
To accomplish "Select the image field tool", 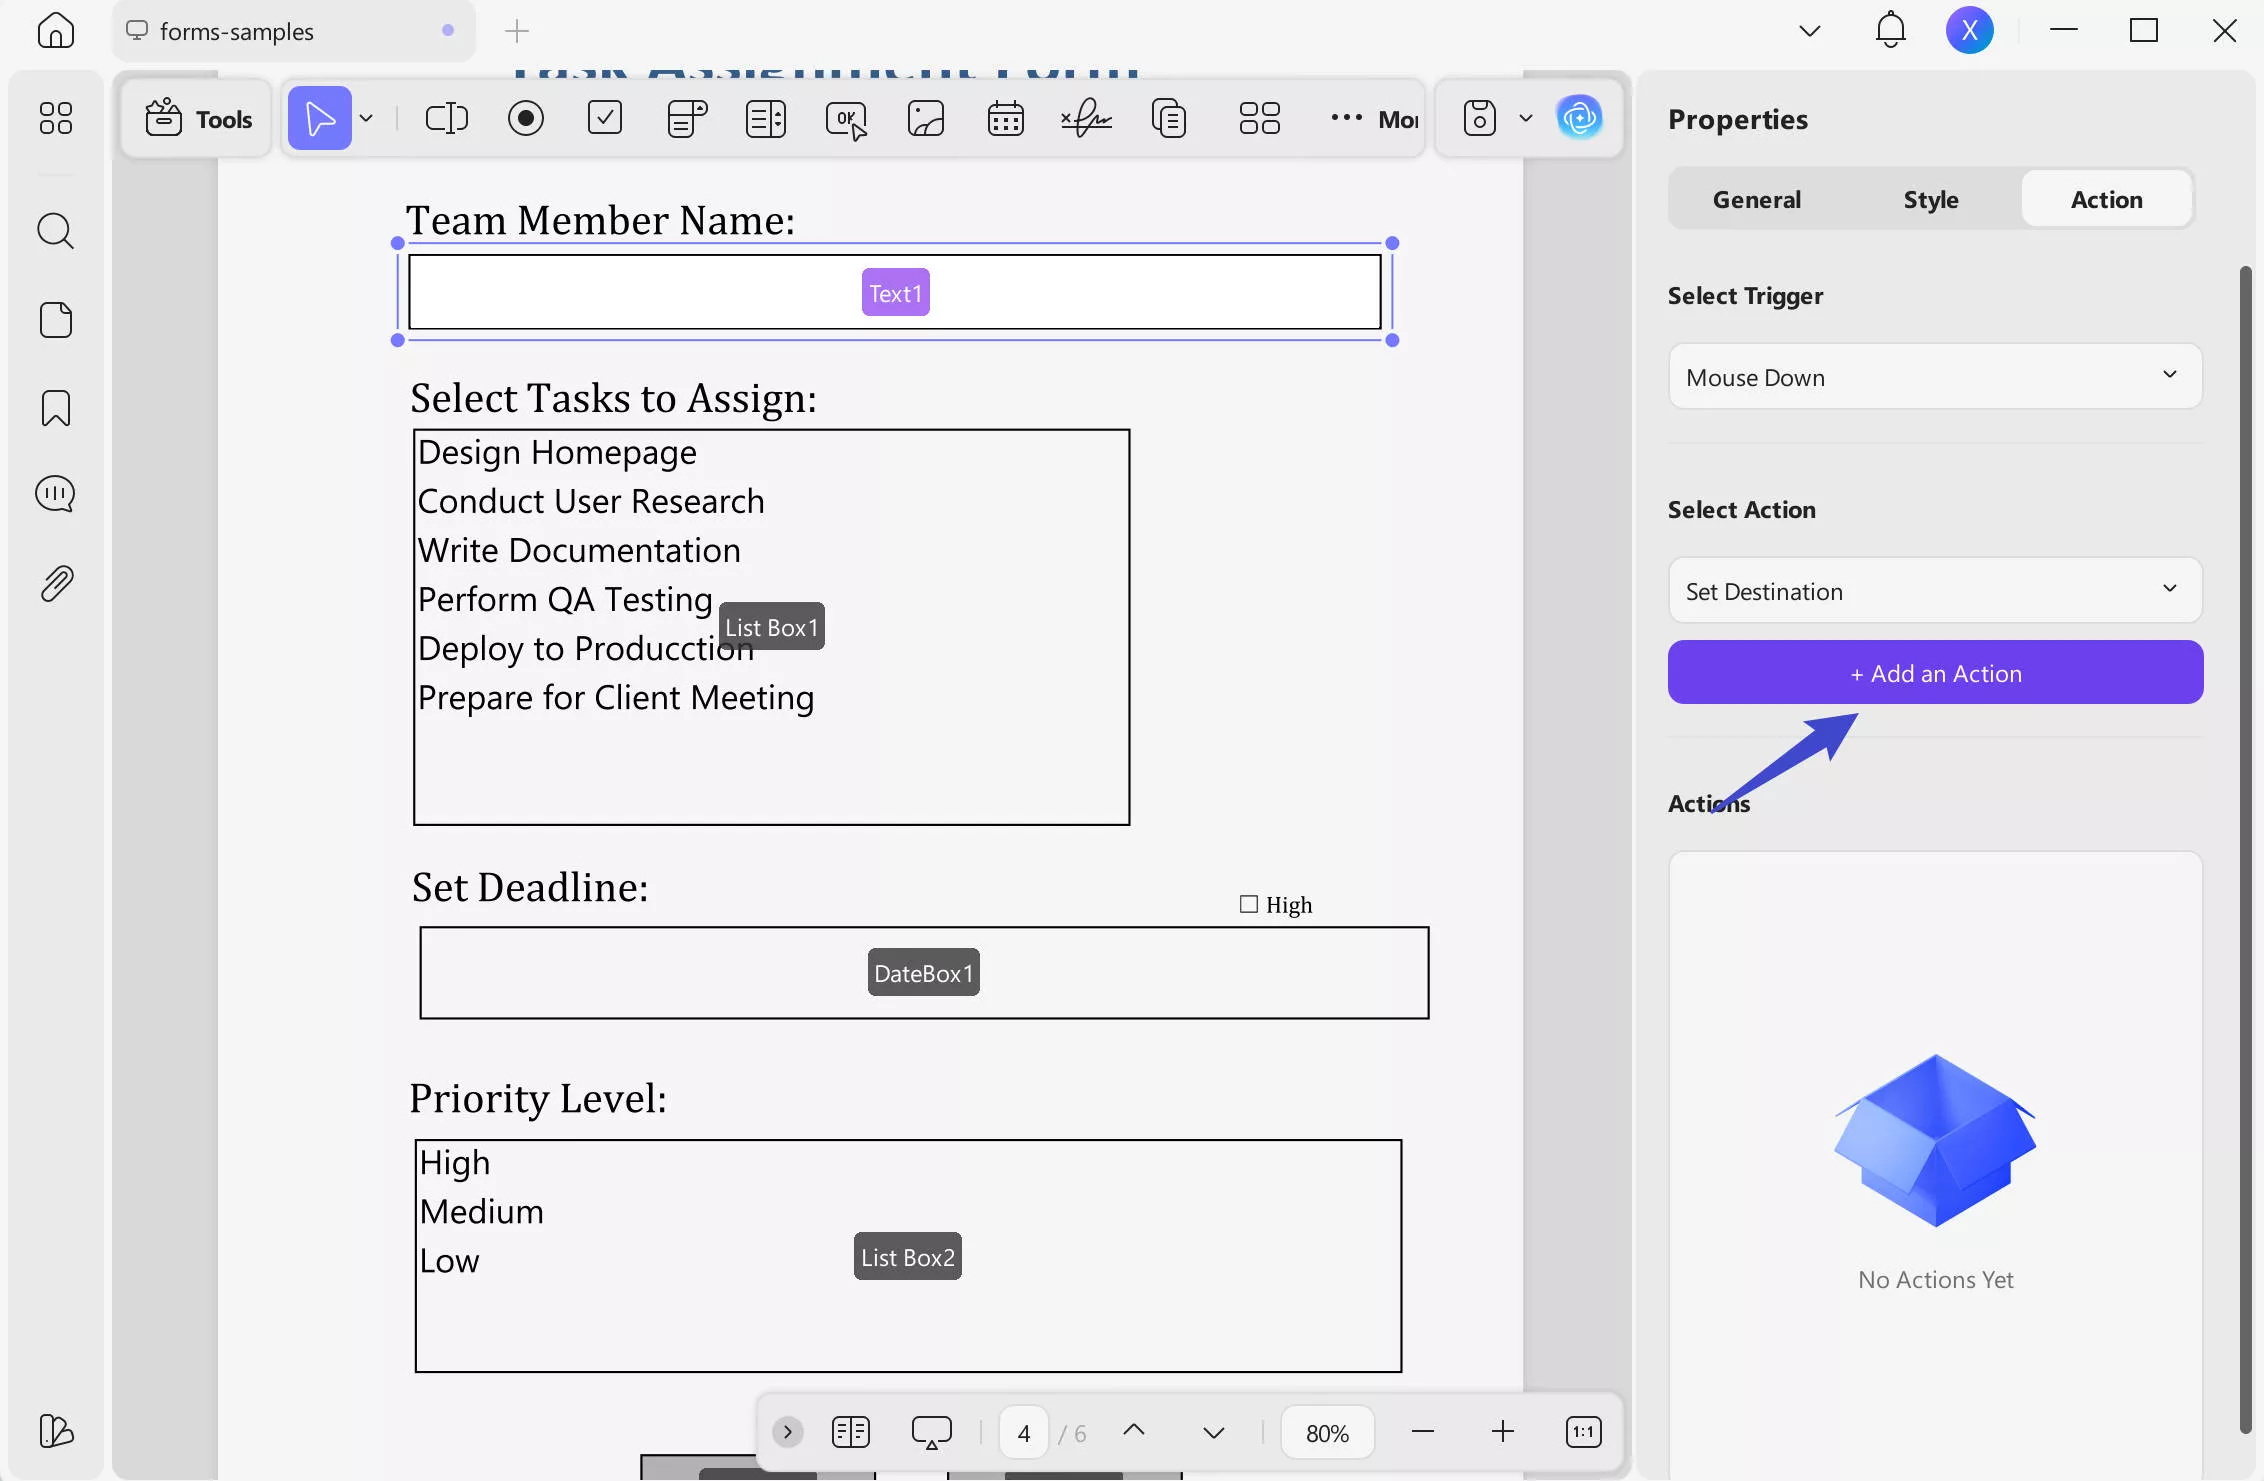I will [925, 118].
